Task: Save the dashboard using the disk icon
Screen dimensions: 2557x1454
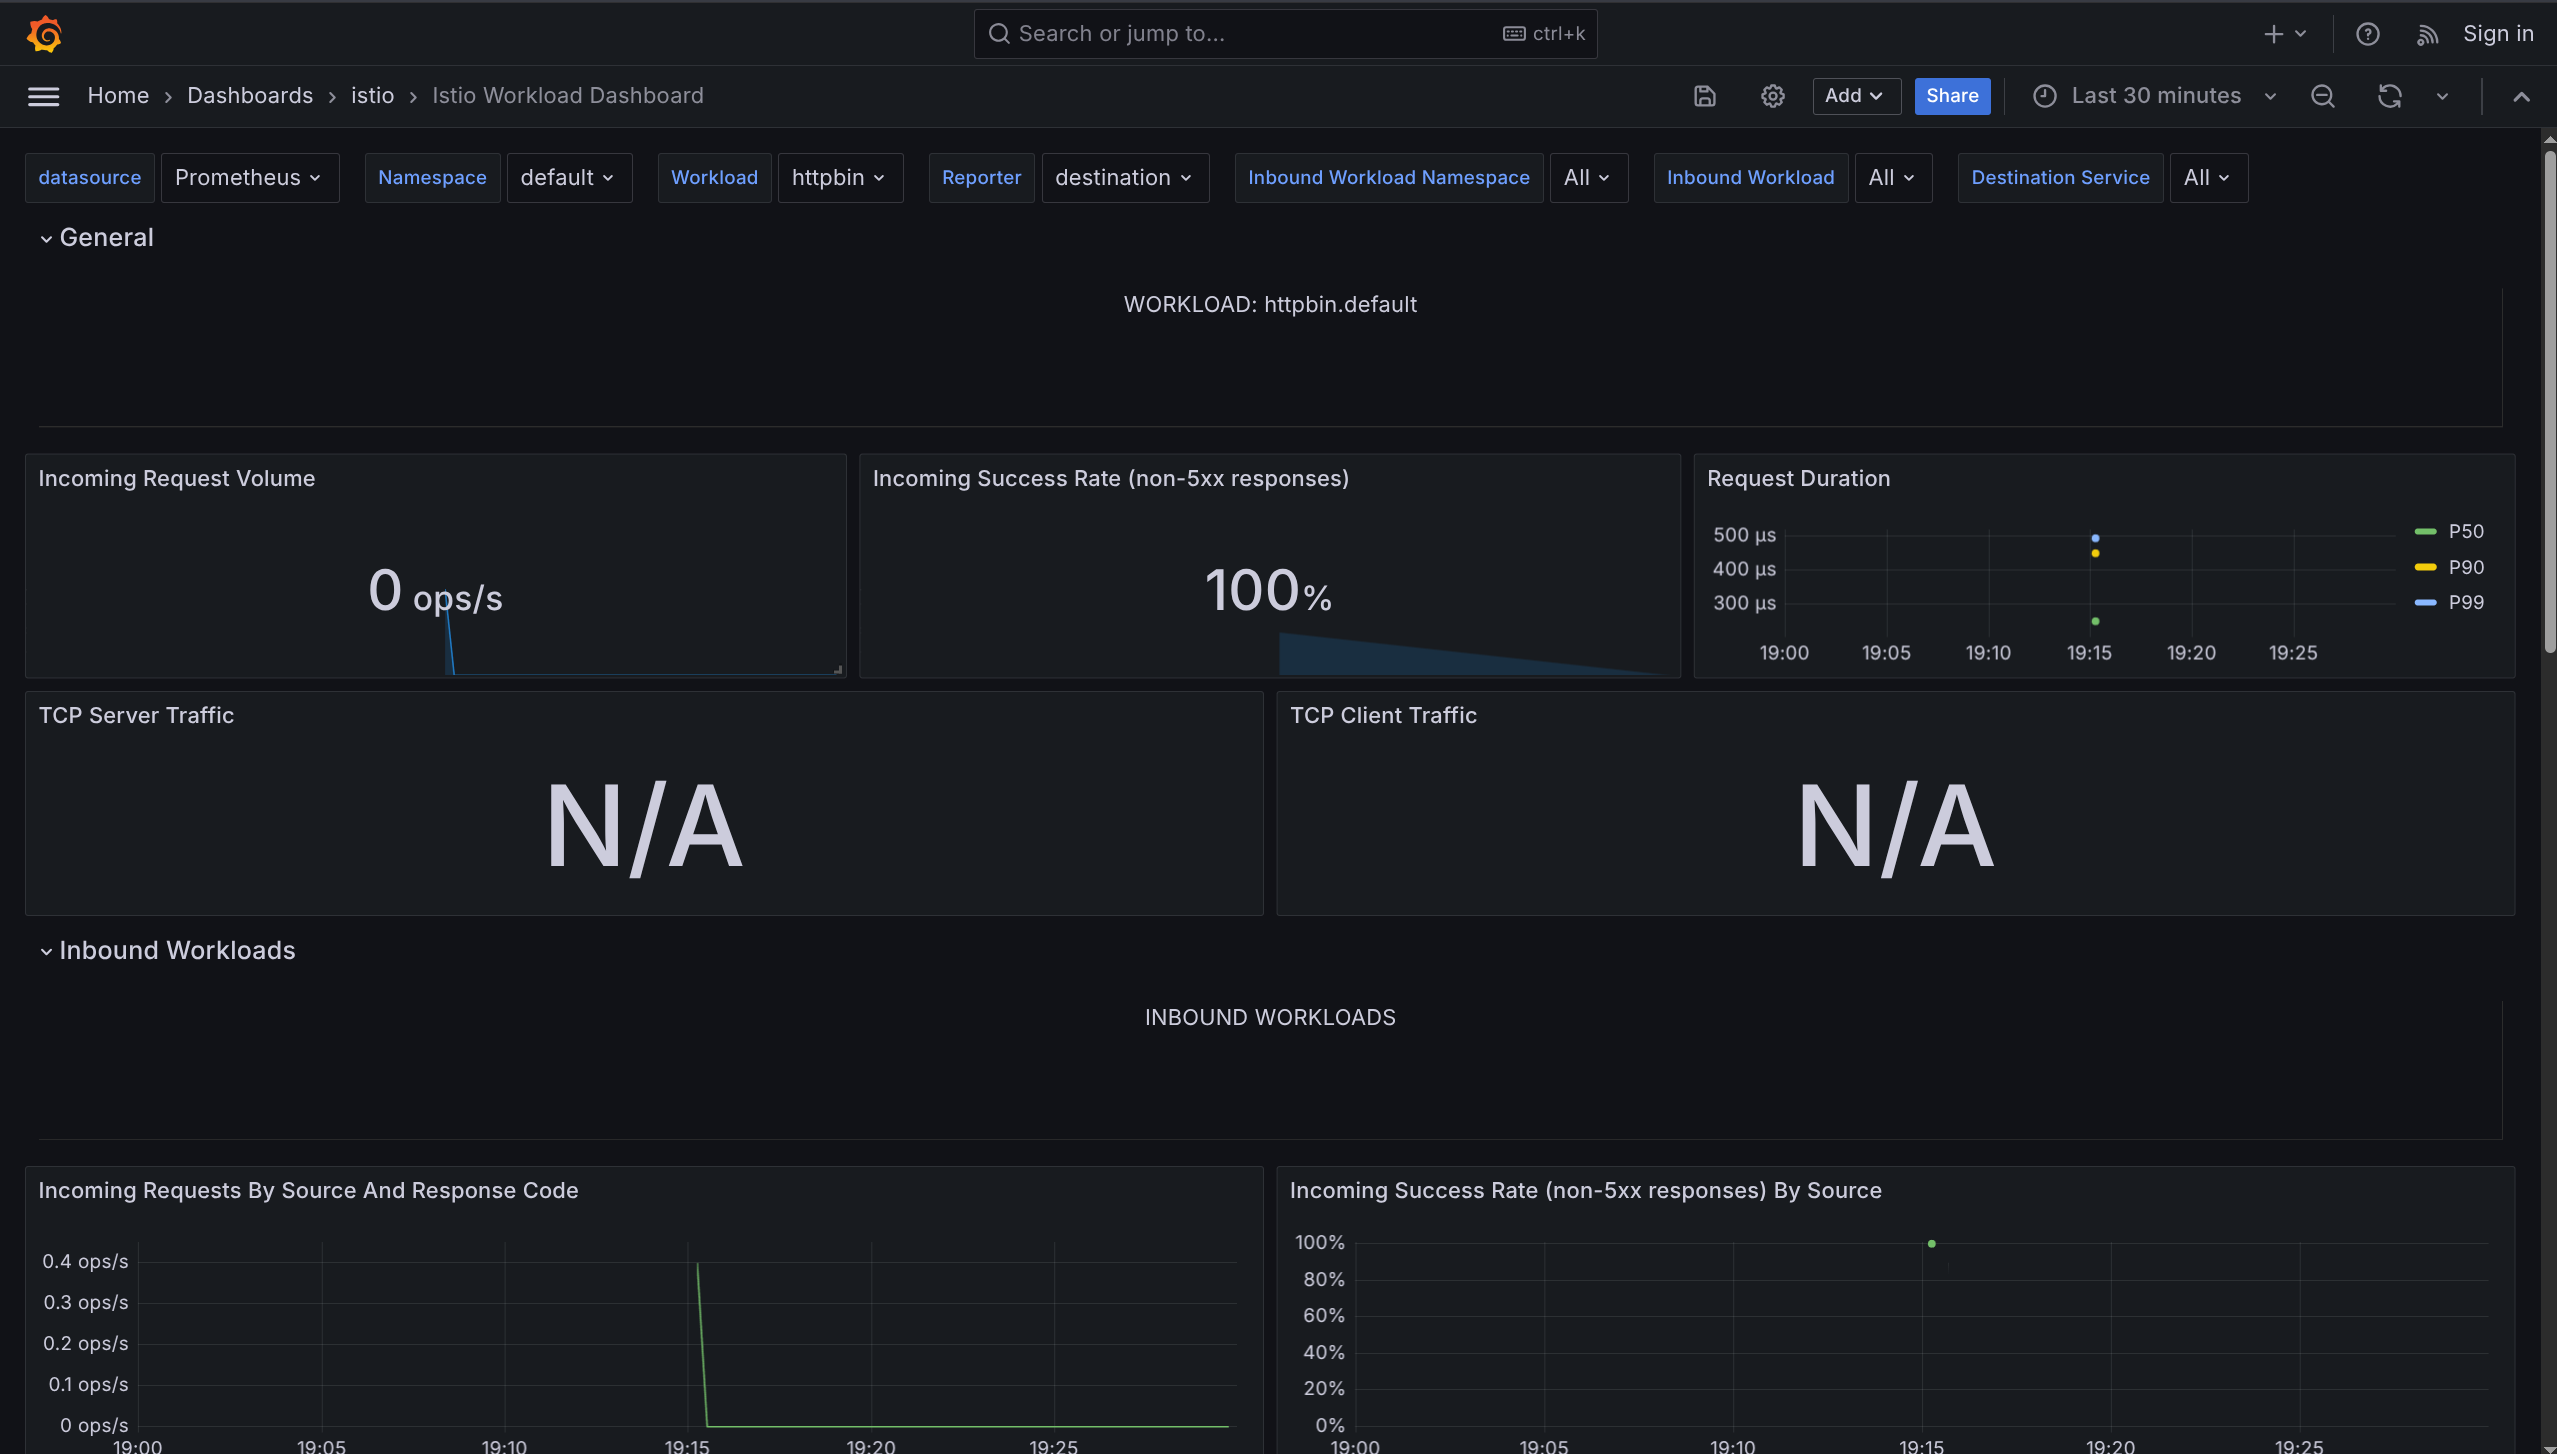Action: [x=1703, y=96]
